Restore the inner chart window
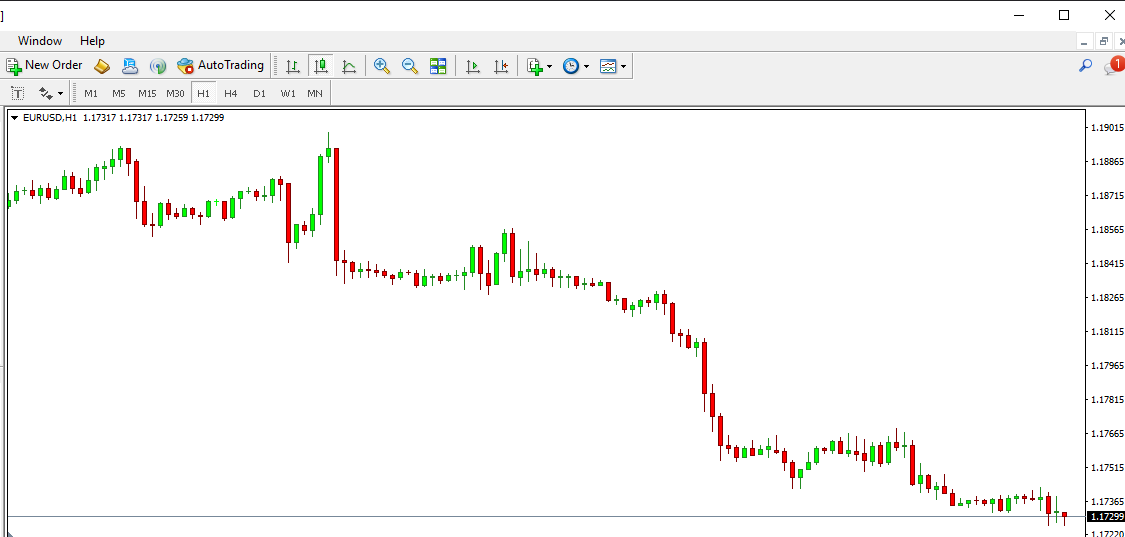The height and width of the screenshot is (537, 1125). pyautogui.click(x=1103, y=42)
